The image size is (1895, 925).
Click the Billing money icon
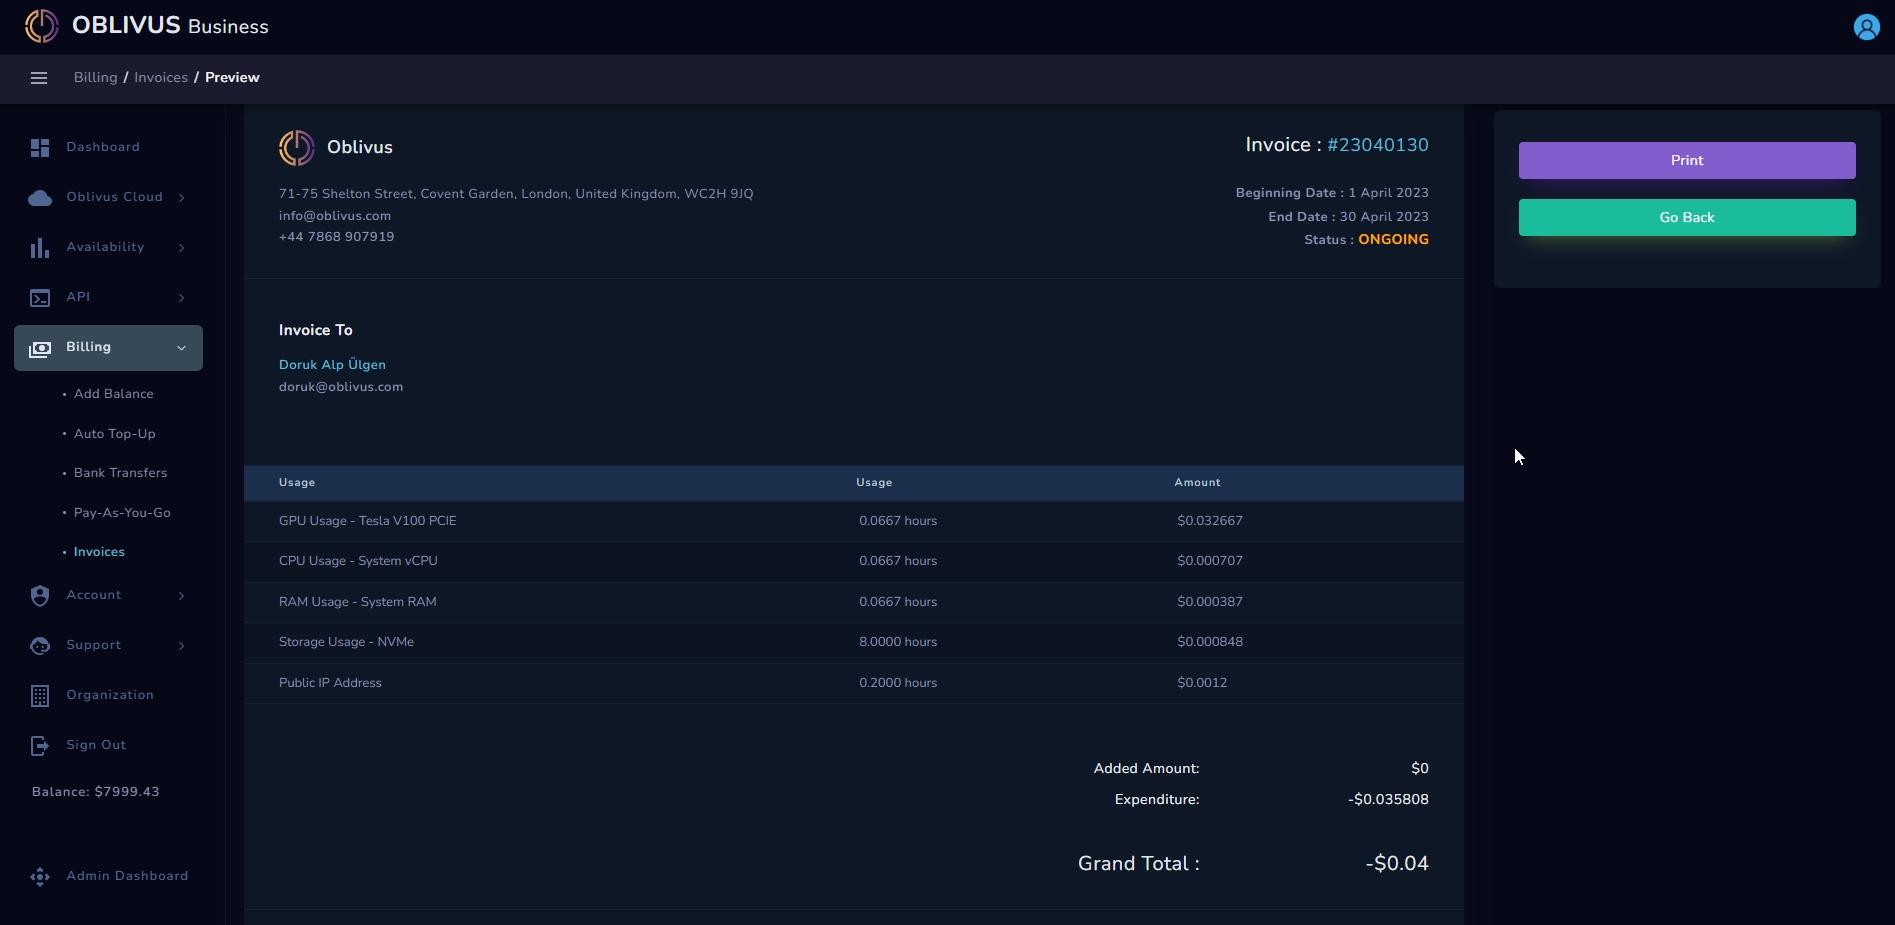[40, 348]
